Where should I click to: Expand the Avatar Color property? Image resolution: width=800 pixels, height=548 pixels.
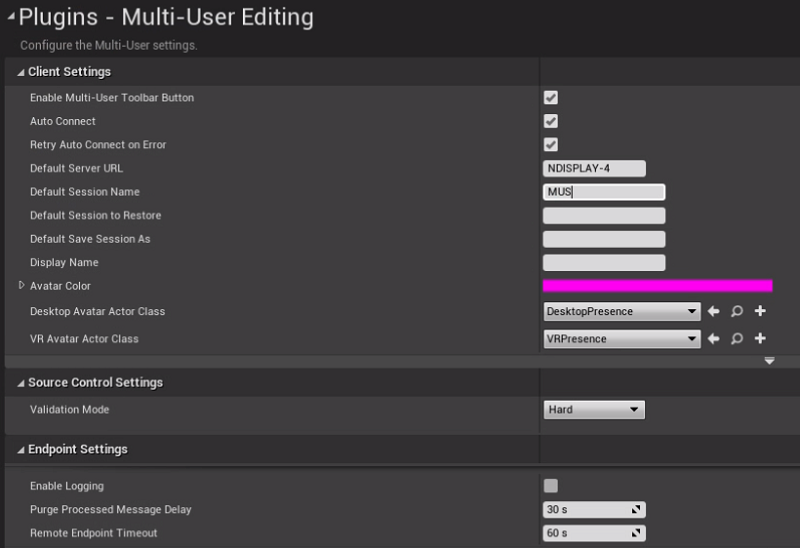tap(21, 285)
